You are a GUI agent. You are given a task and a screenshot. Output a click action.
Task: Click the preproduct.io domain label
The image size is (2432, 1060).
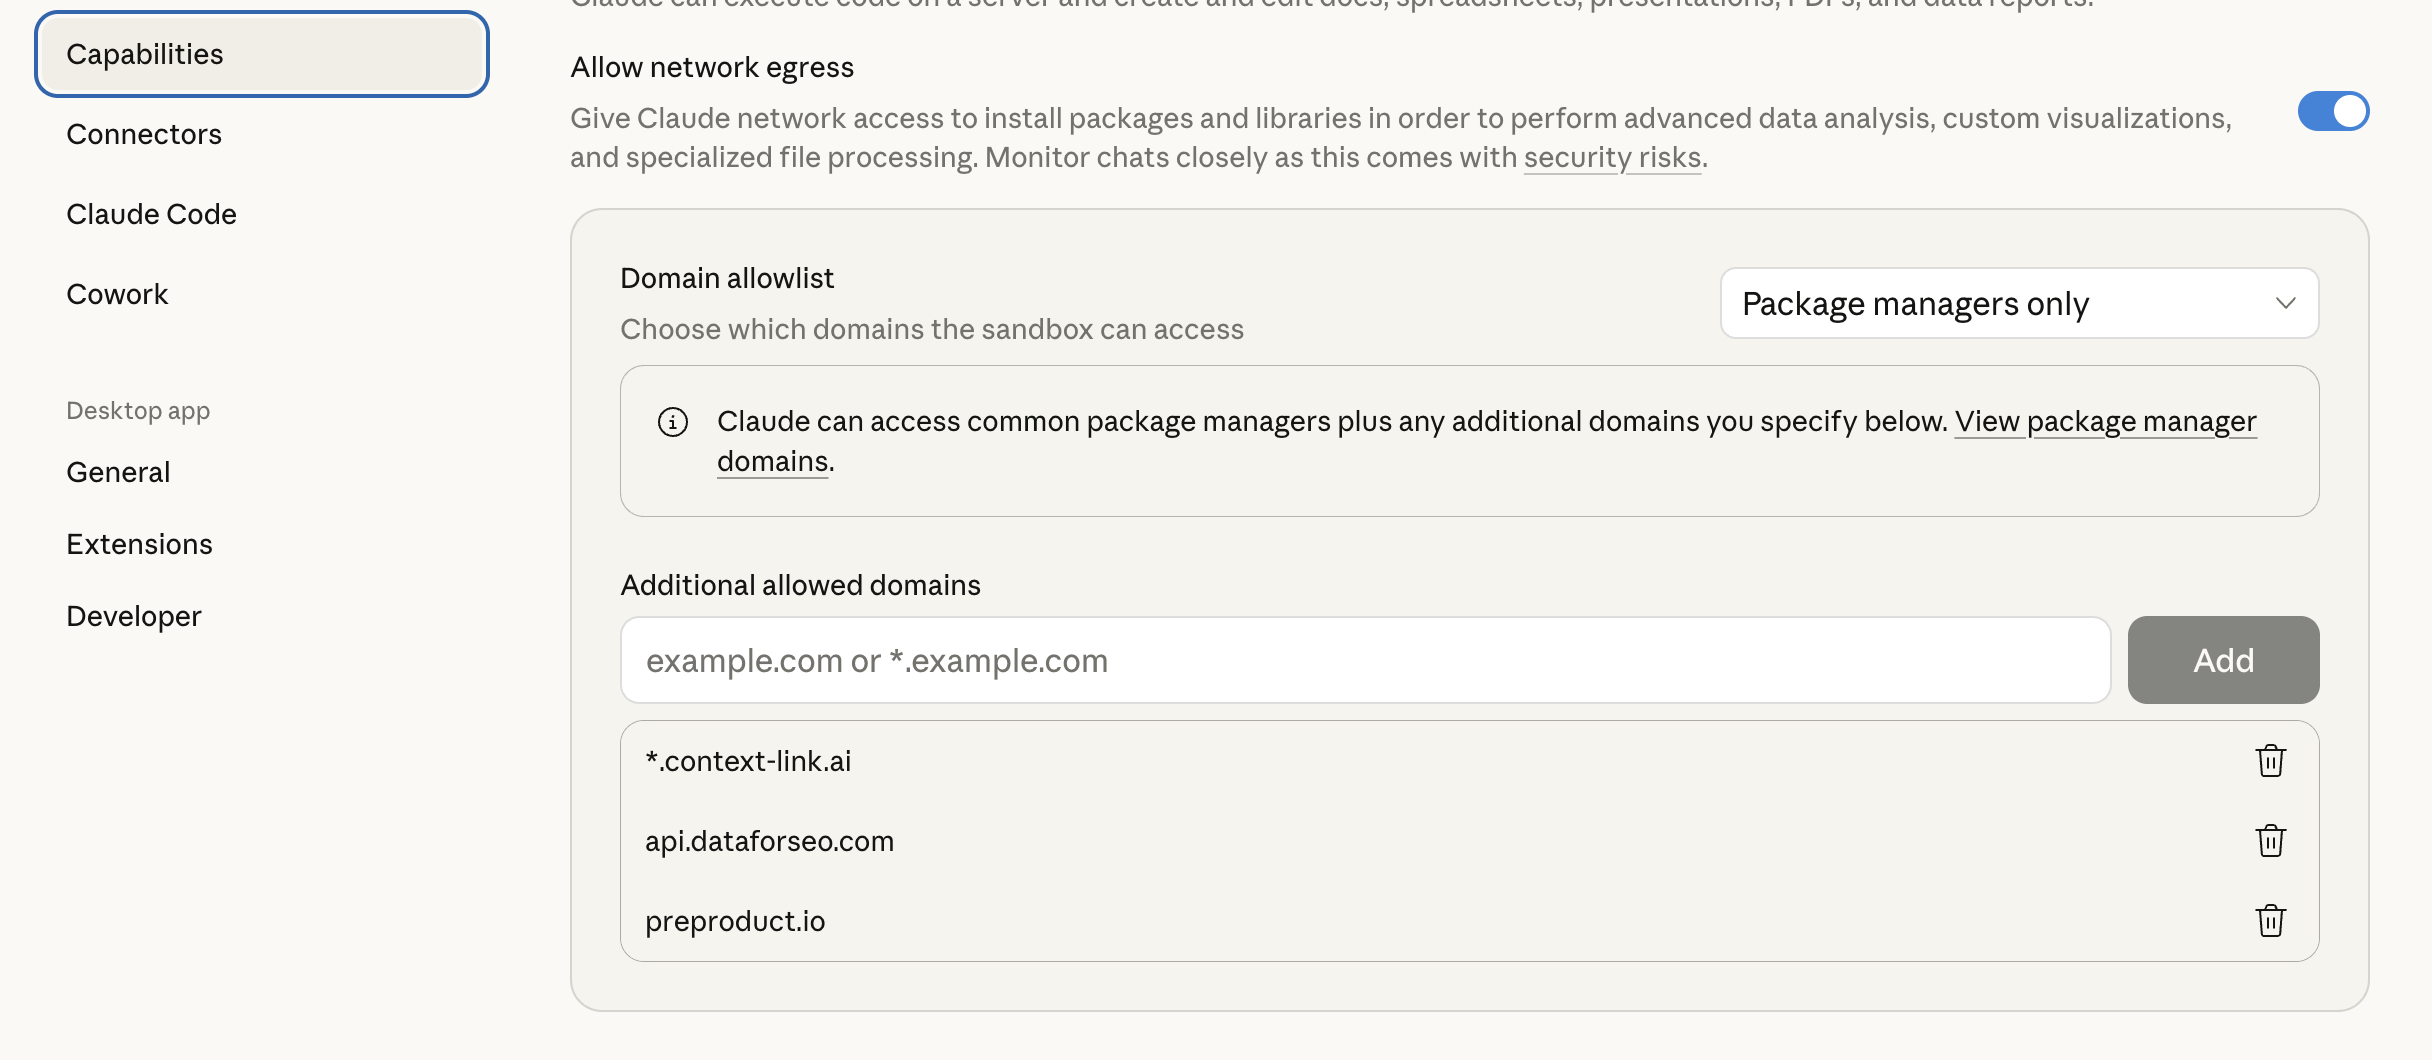pos(735,921)
